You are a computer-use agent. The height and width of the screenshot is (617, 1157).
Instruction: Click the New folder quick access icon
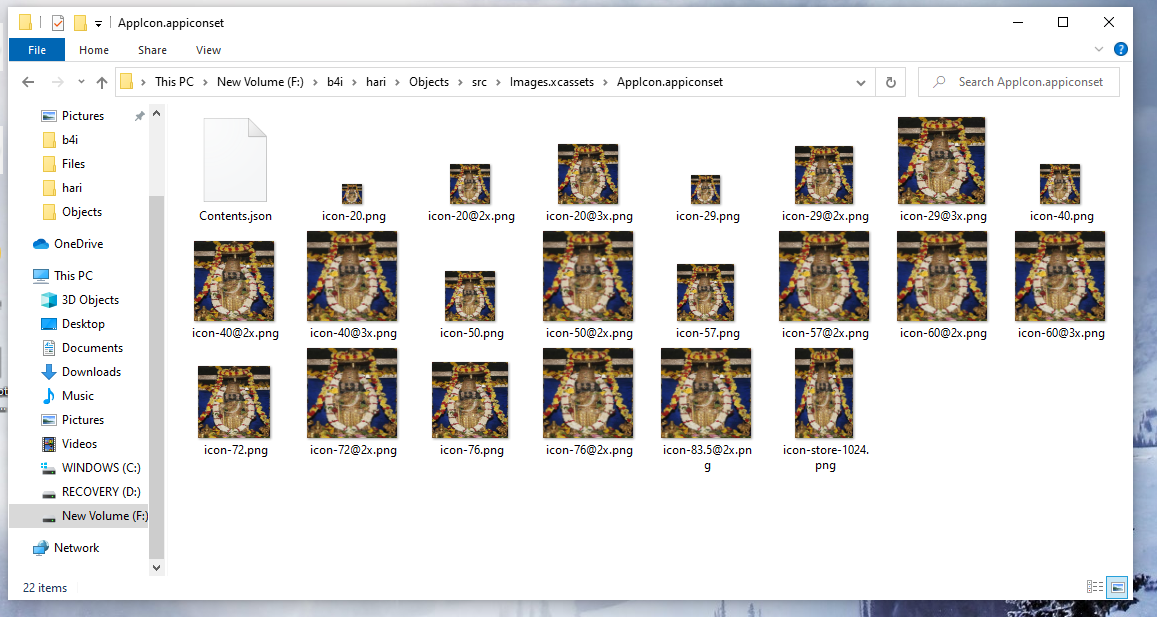pos(80,23)
